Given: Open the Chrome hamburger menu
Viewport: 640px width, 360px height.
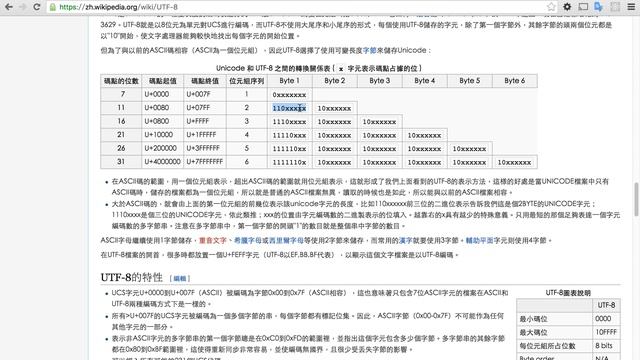Looking at the screenshot, I should pos(631,7).
